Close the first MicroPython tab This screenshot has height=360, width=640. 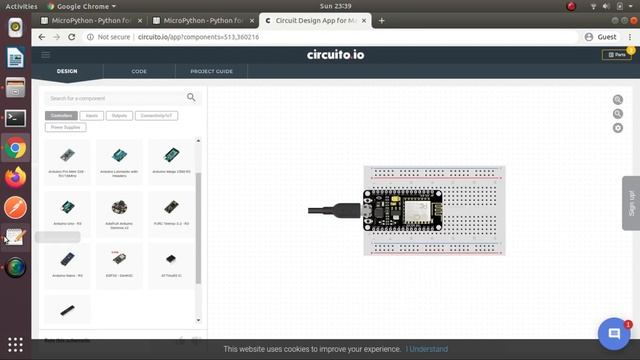pos(140,20)
